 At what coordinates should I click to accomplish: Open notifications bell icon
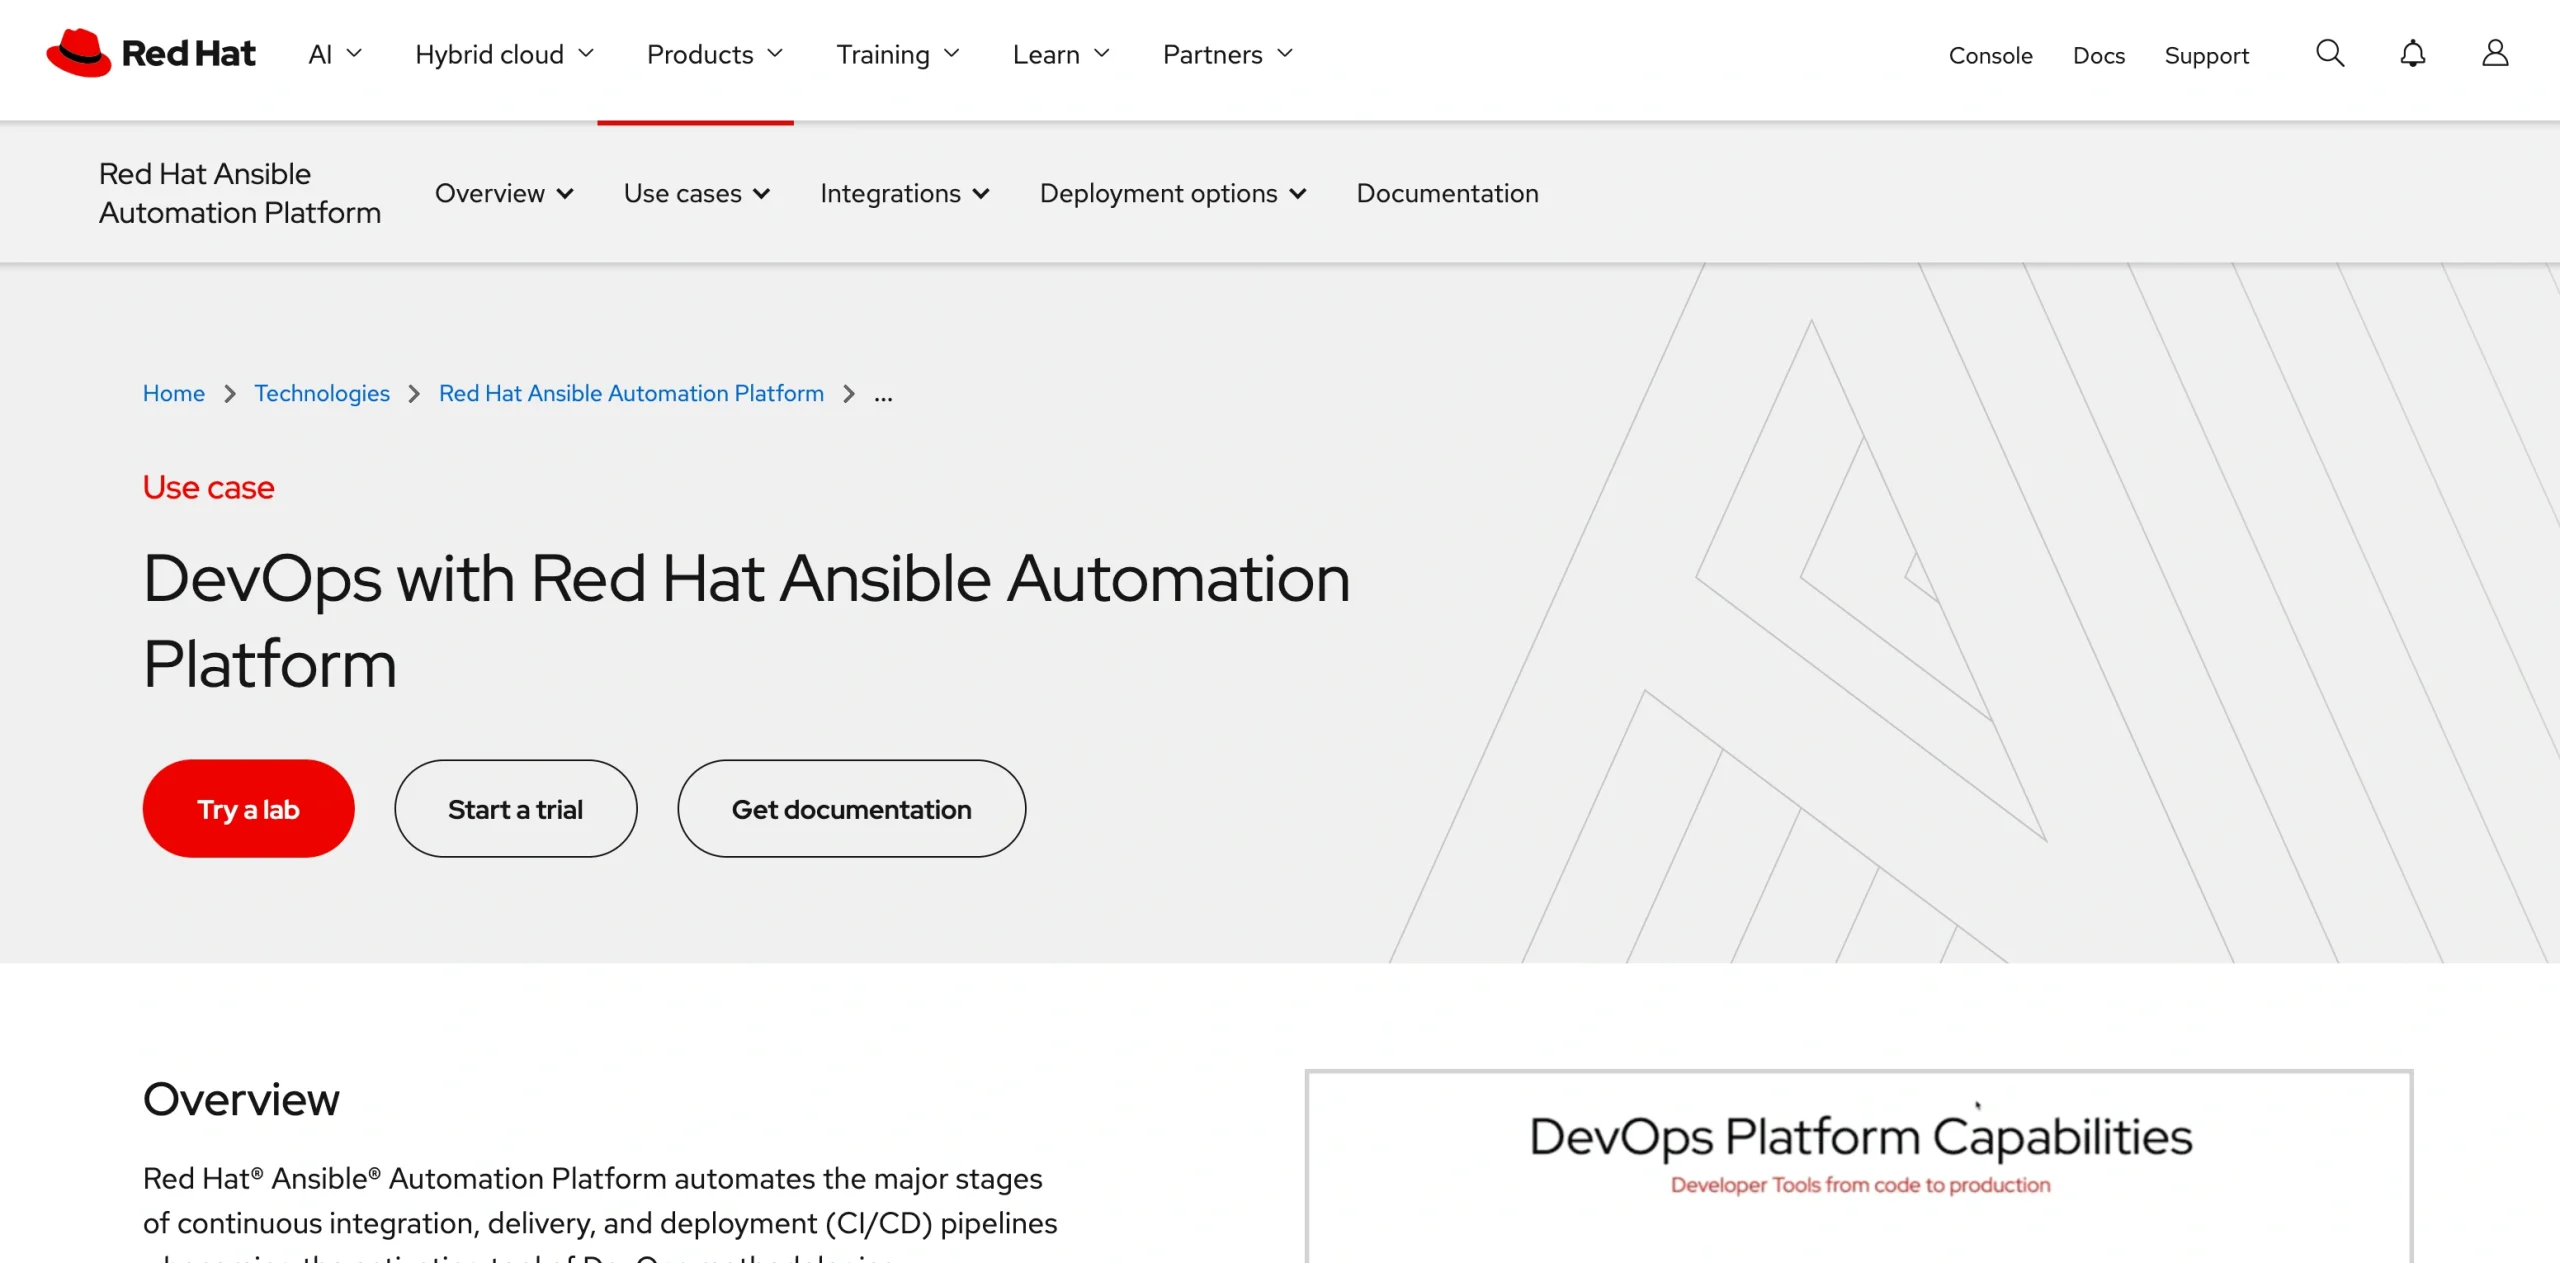(x=2413, y=54)
